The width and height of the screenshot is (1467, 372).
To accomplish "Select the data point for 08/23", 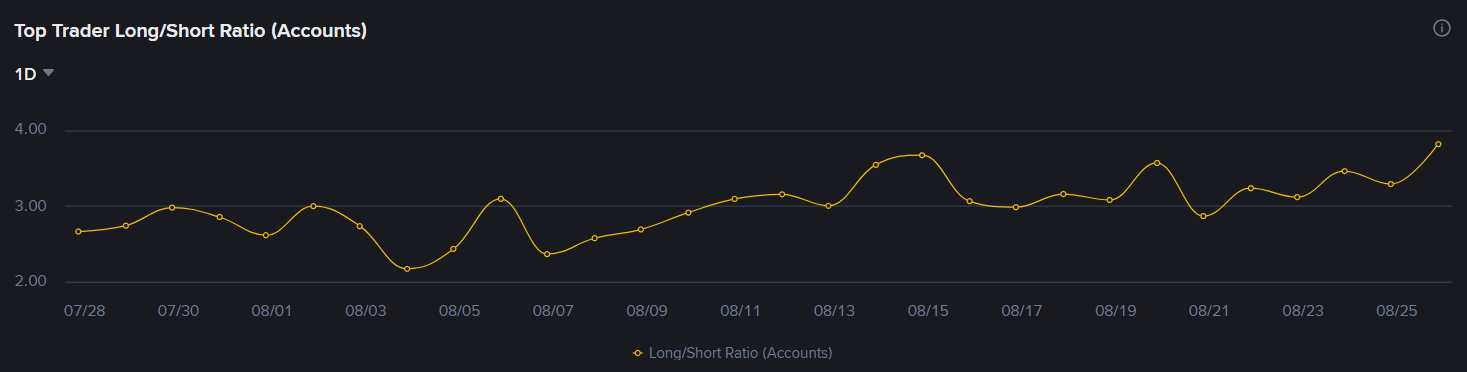I will (x=1297, y=197).
